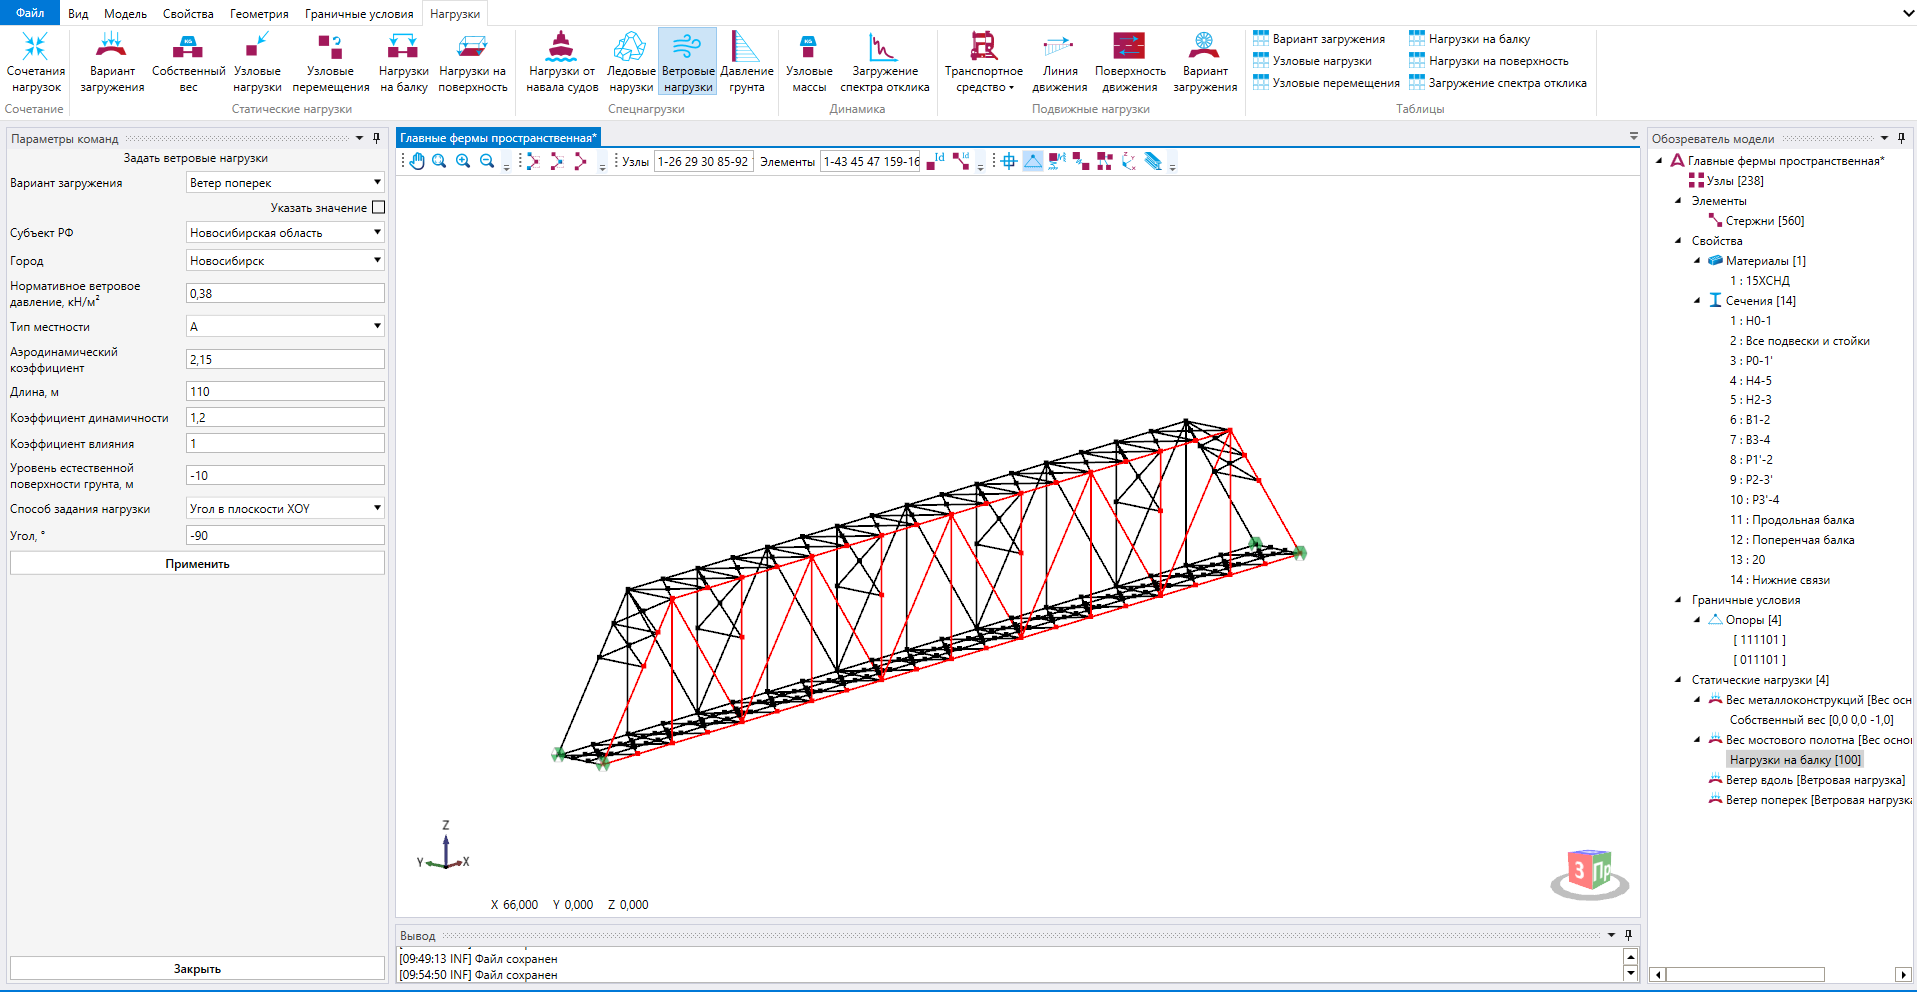Toggle Ветровые нагрузки tool

(688, 62)
